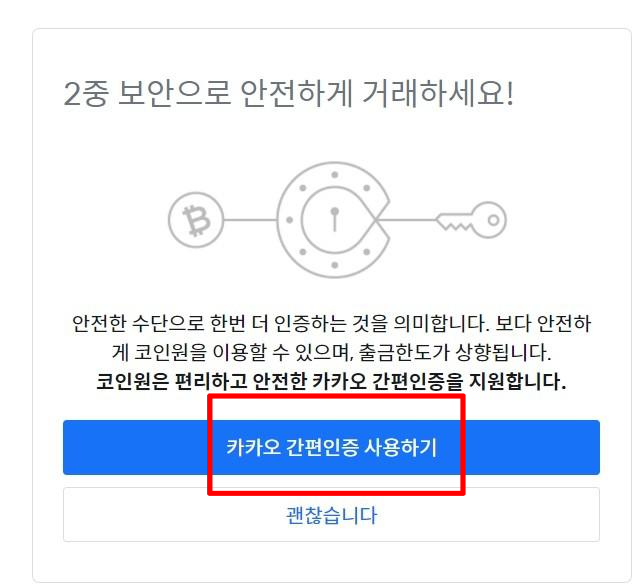Click the bottommost dot on vault ring

pyautogui.click(x=335, y=265)
